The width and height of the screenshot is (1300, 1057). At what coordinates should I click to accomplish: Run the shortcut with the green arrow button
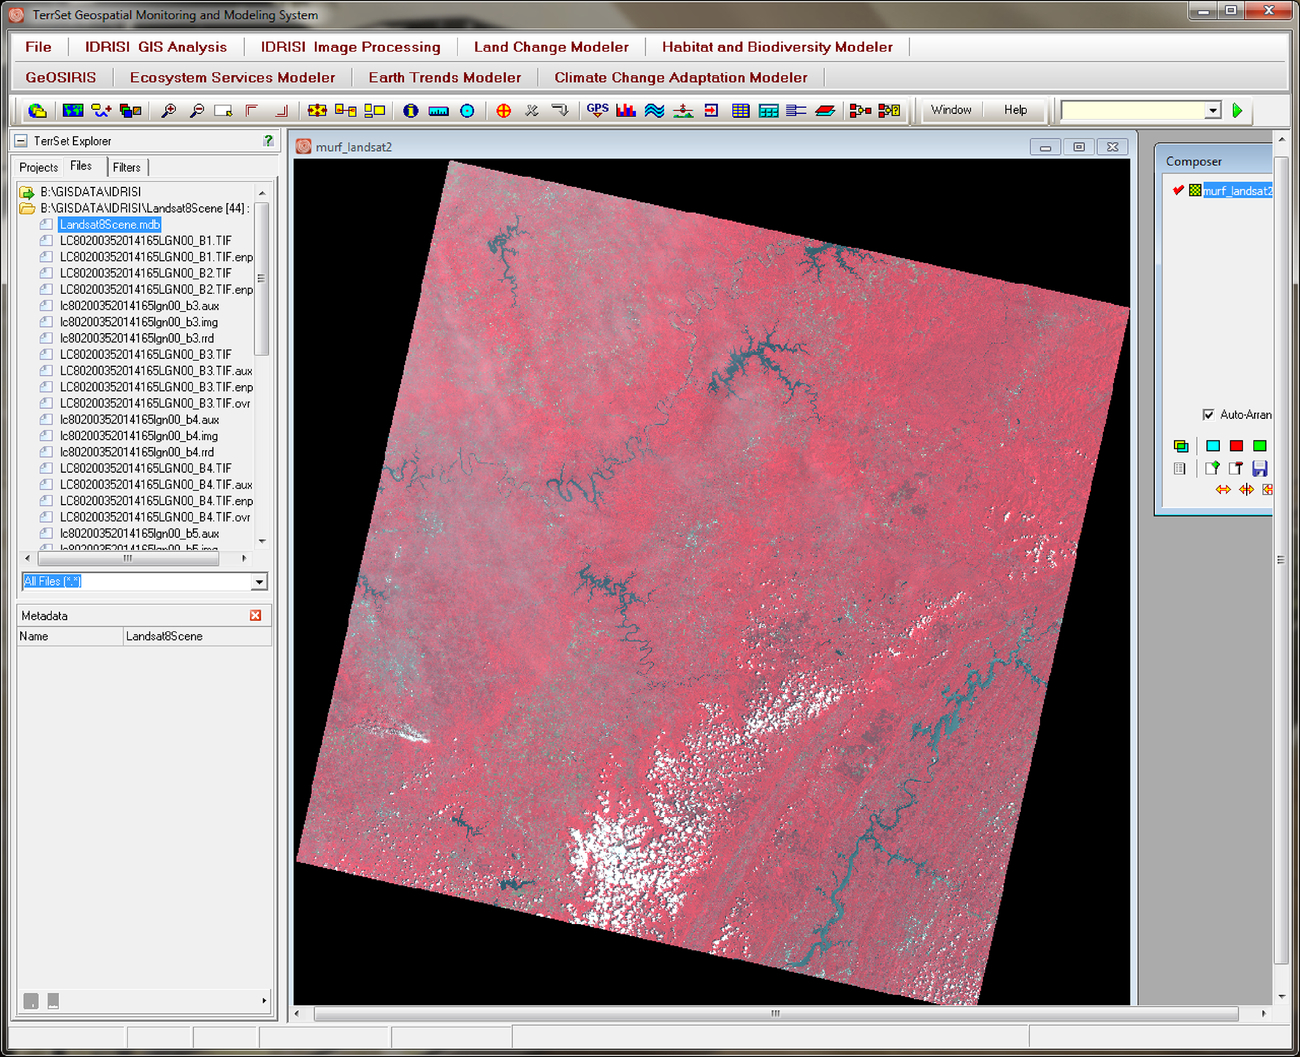pyautogui.click(x=1238, y=110)
